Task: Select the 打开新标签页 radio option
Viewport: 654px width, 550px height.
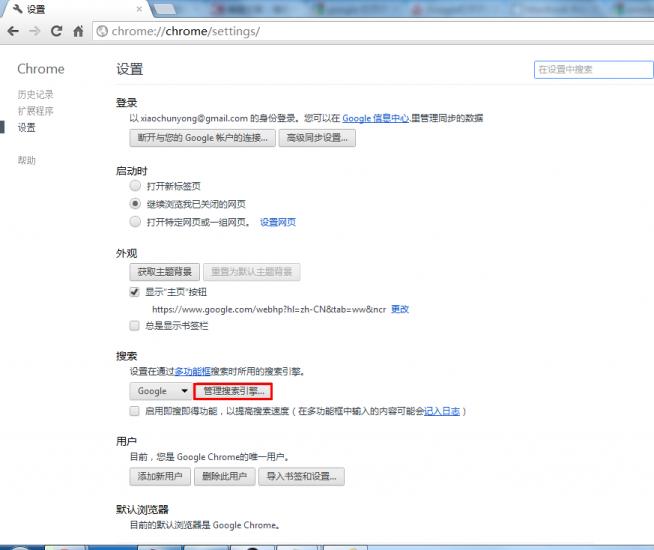Action: (x=135, y=186)
